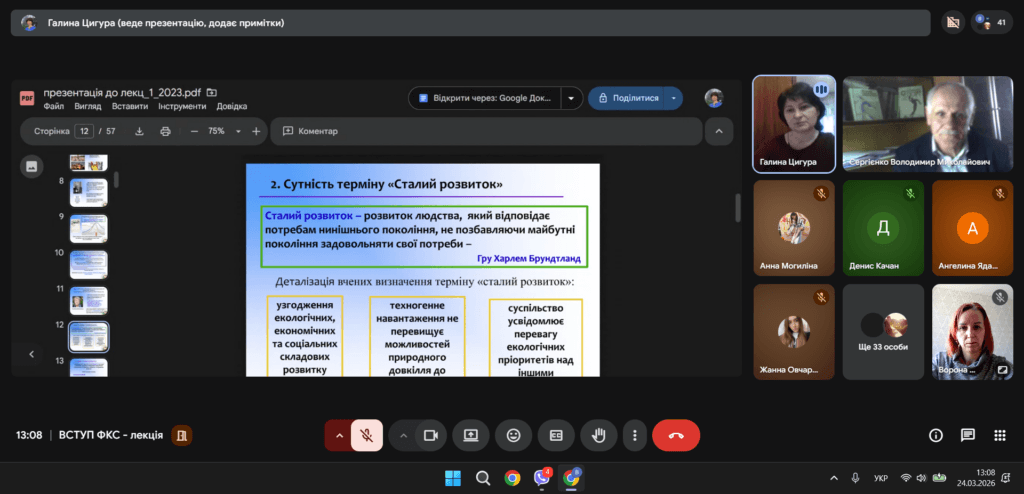Click the print icon in PDF toolbar
Screen dimensions: 1024x494
(165, 131)
